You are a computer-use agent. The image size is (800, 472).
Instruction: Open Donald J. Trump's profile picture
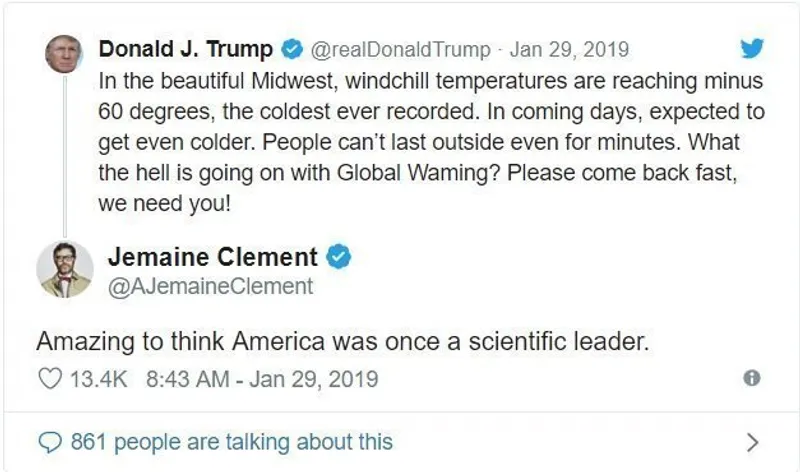64,53
